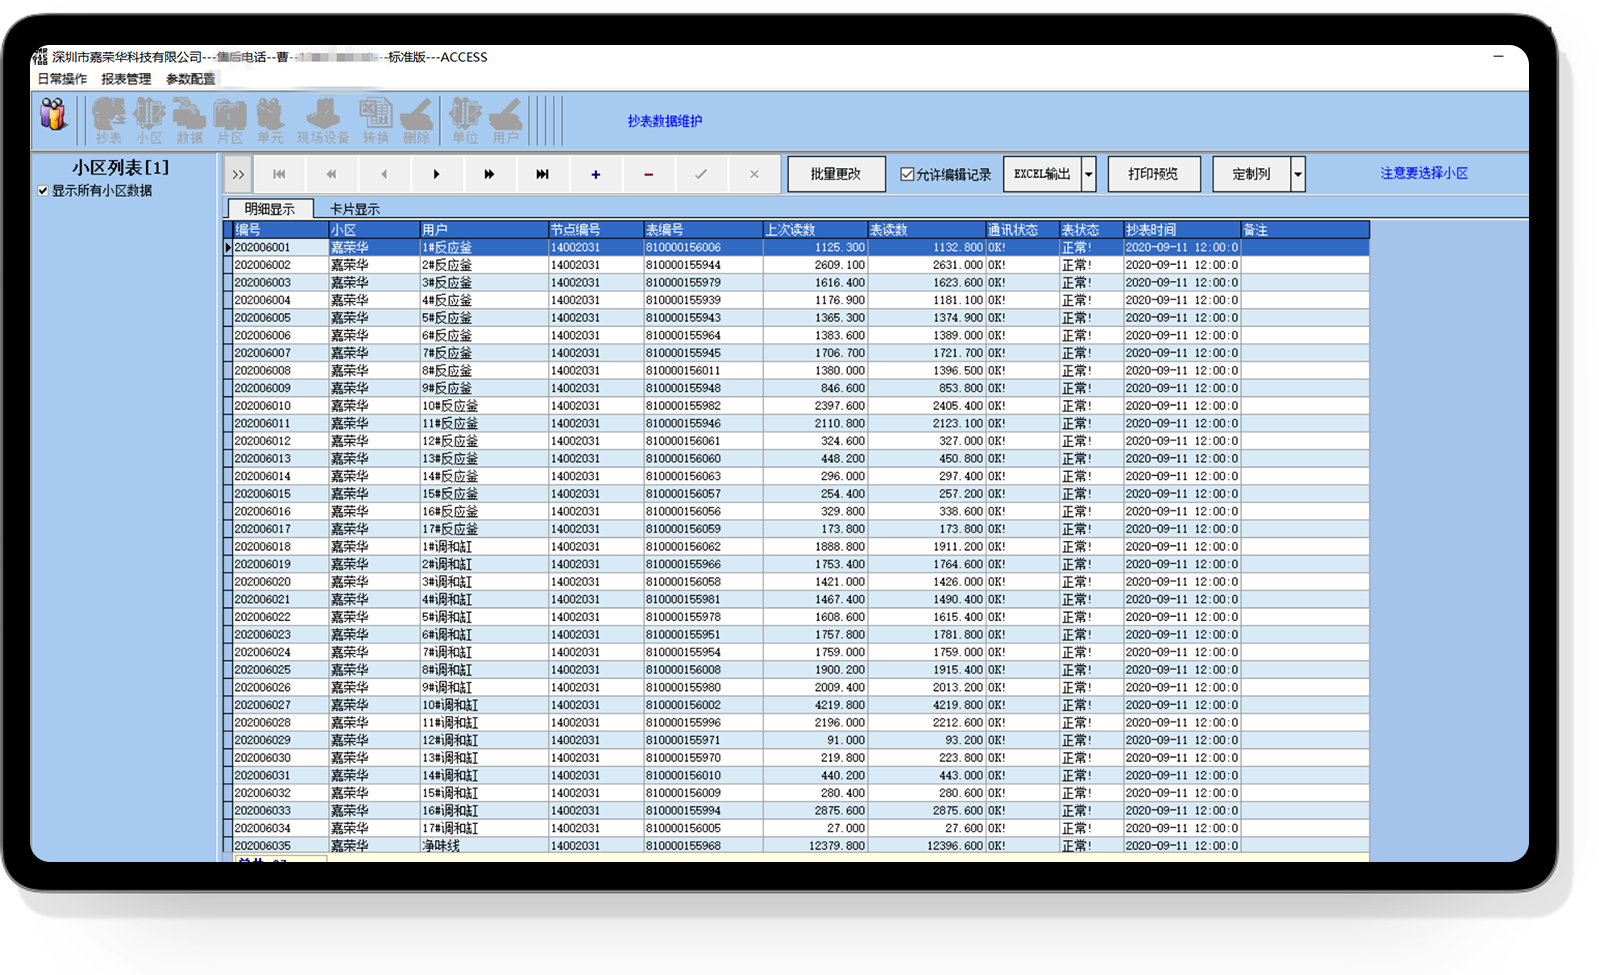
Task: Go to the next record
Action: click(x=436, y=174)
